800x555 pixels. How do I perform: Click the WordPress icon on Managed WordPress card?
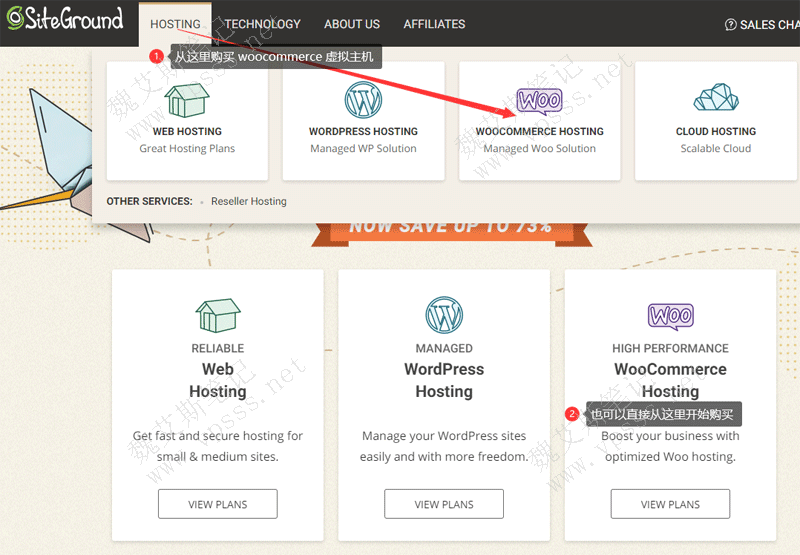tap(444, 315)
